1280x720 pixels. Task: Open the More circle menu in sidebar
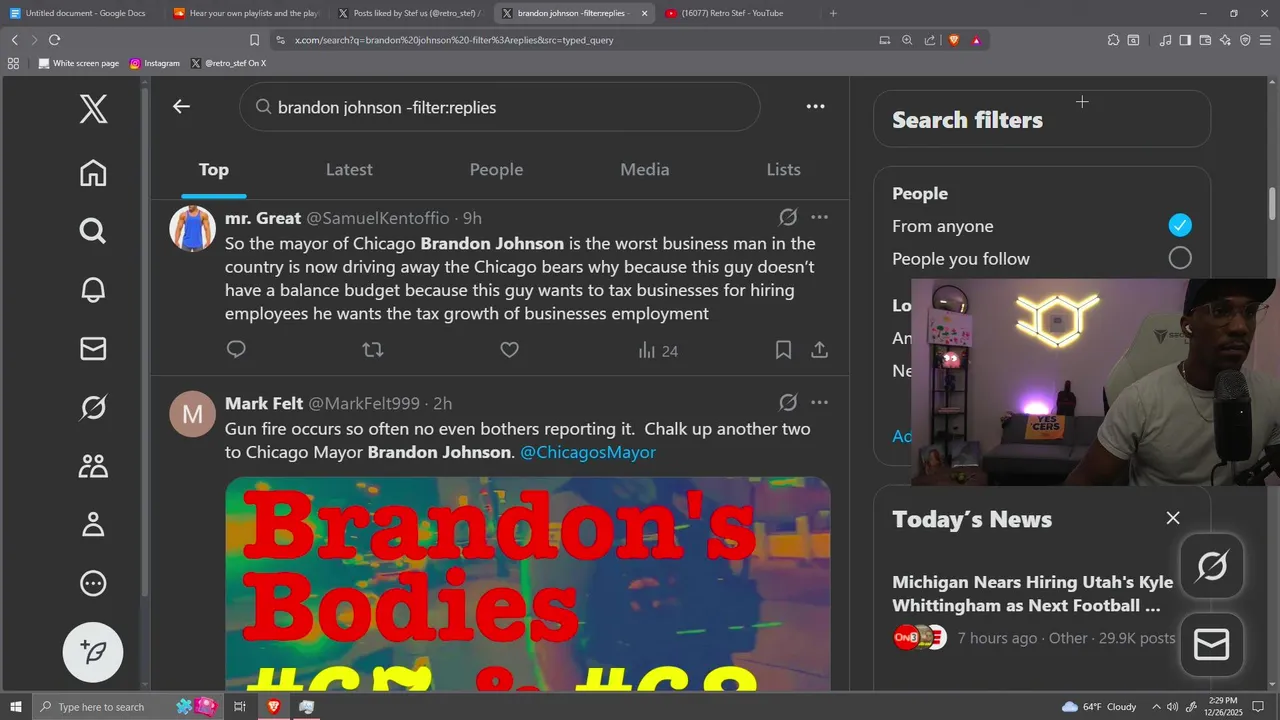coord(93,583)
